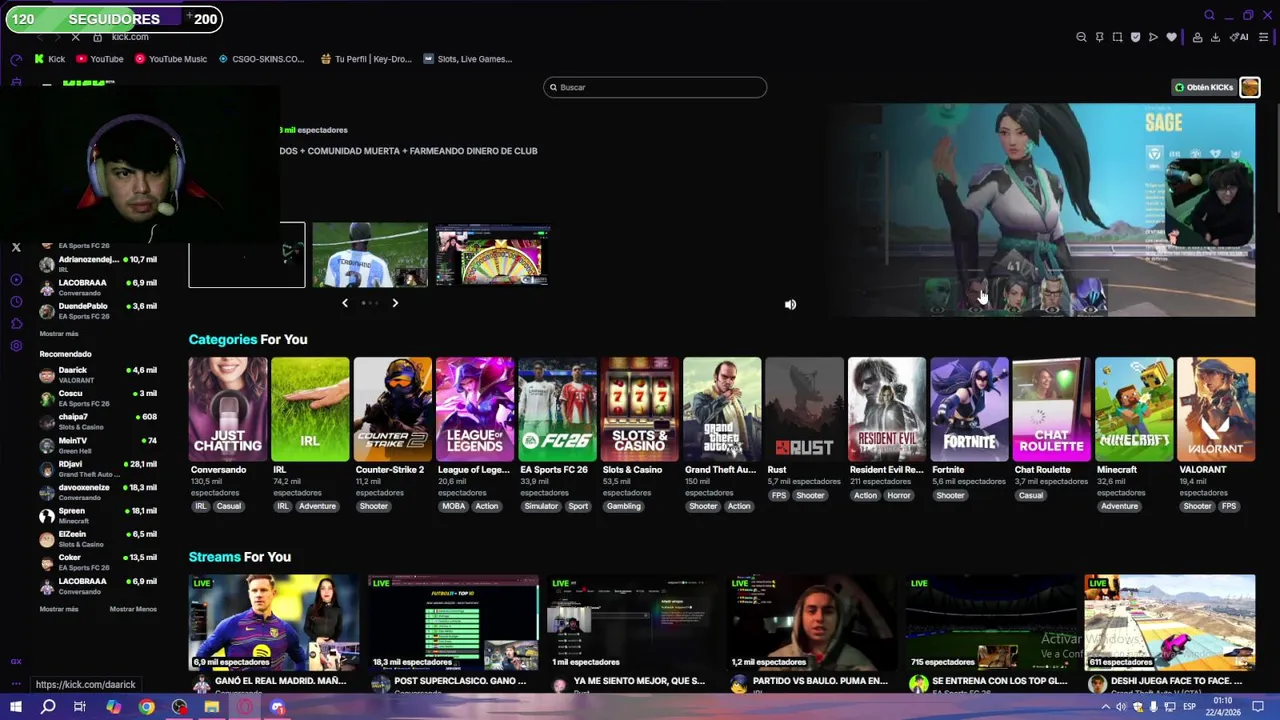This screenshot has width=1280, height=720.
Task: Open the user profile avatar menu
Action: [1250, 87]
